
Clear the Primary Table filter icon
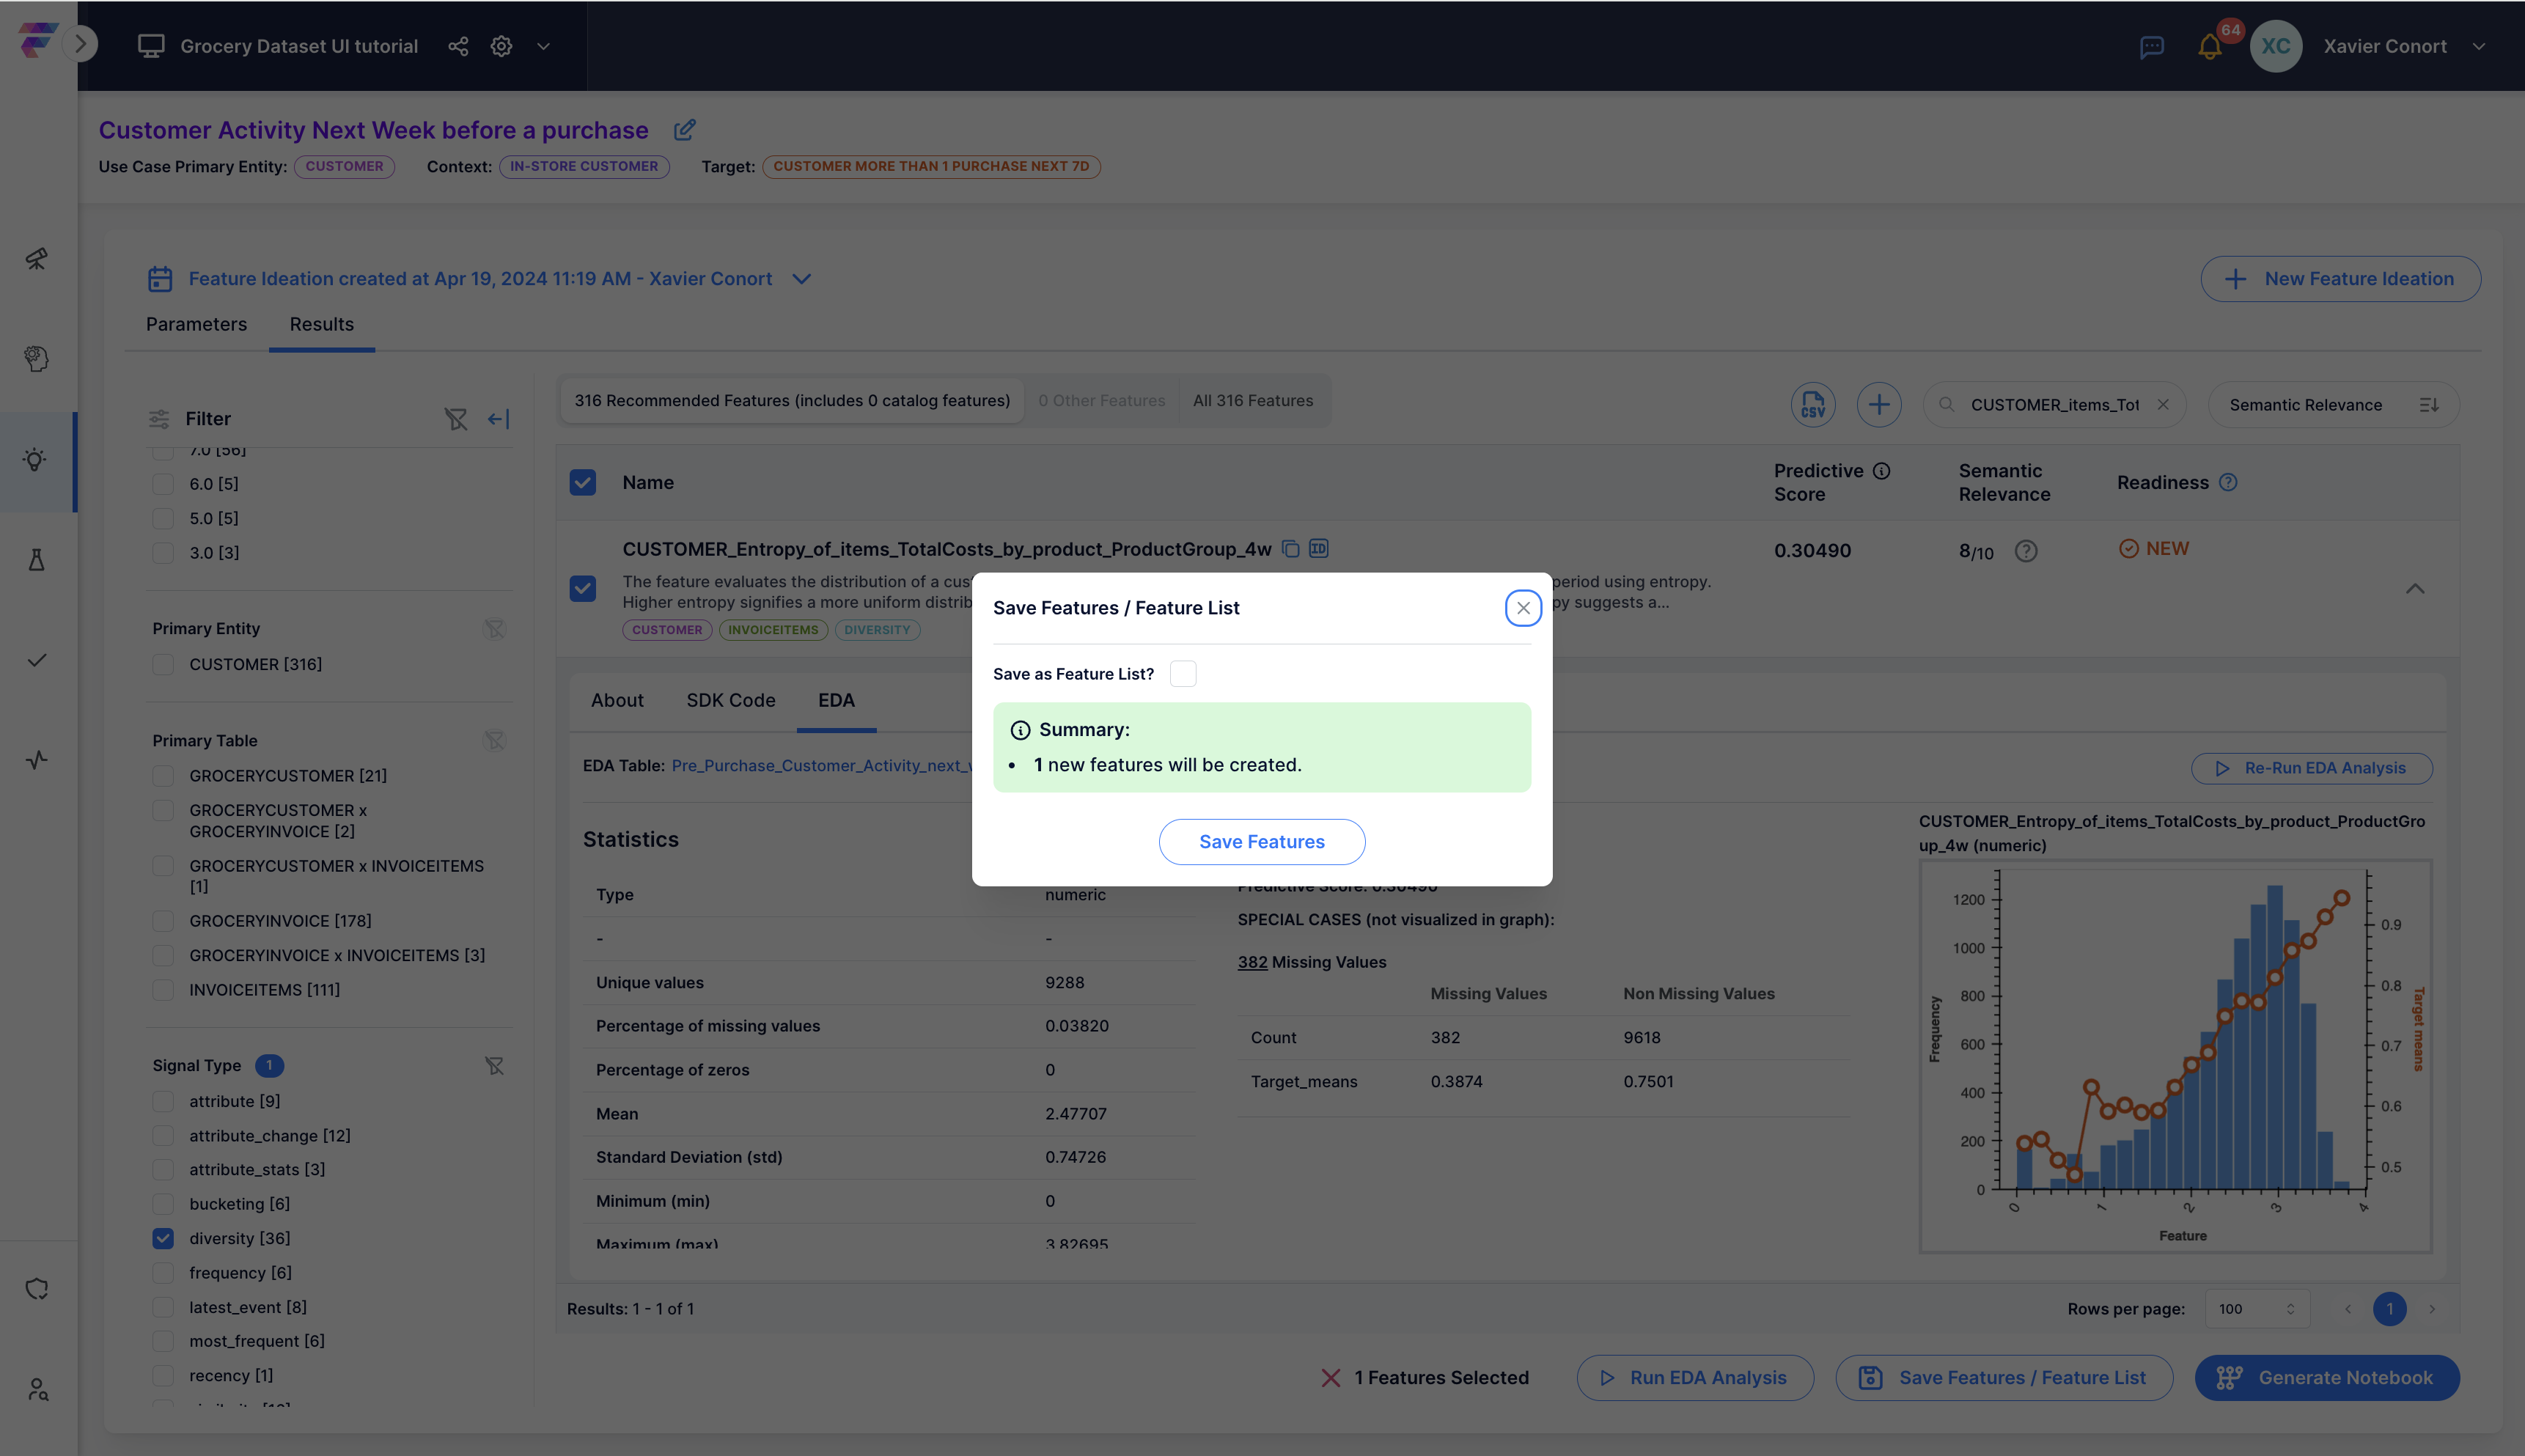click(494, 741)
